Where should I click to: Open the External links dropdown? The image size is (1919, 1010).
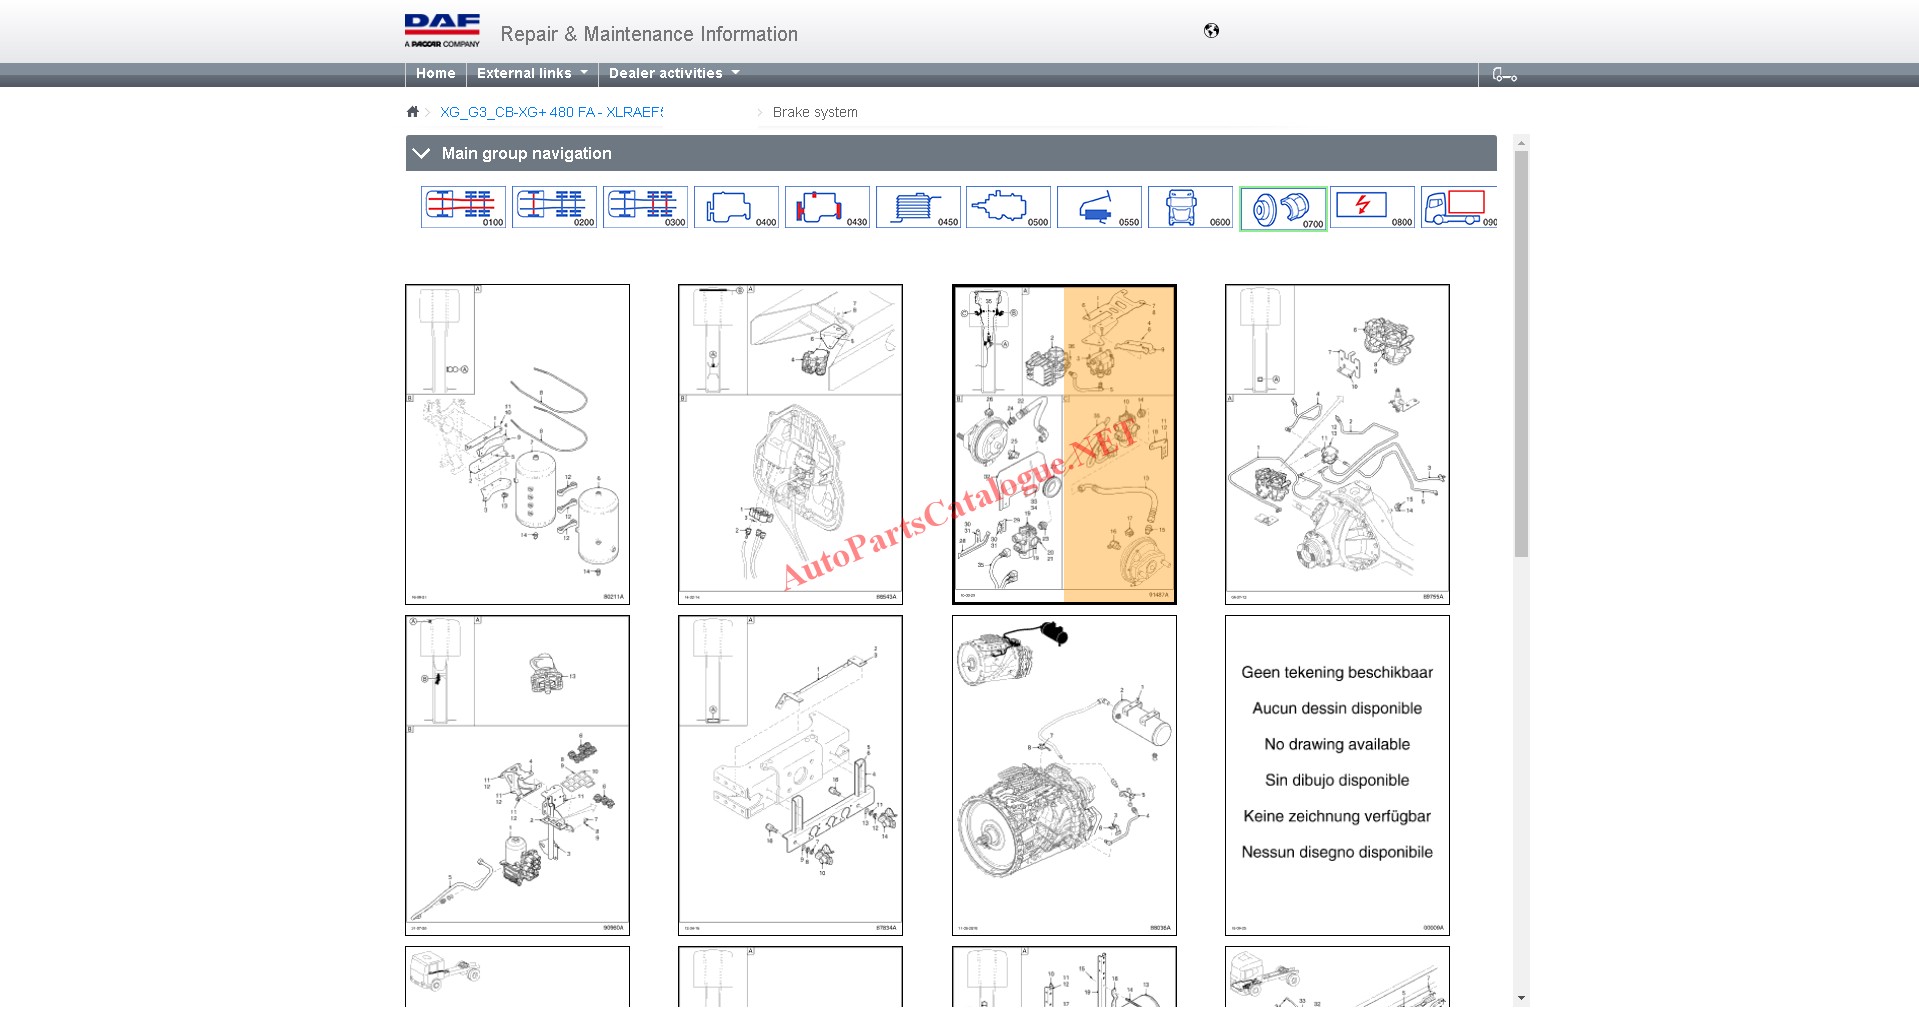point(531,74)
